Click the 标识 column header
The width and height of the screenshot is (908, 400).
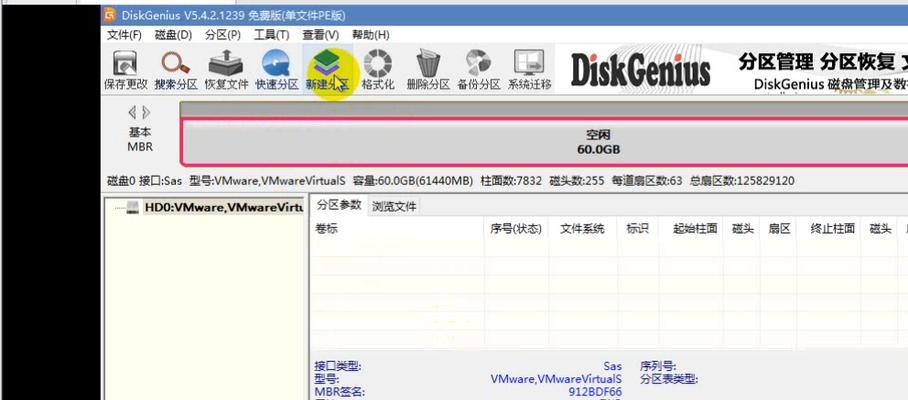click(638, 229)
